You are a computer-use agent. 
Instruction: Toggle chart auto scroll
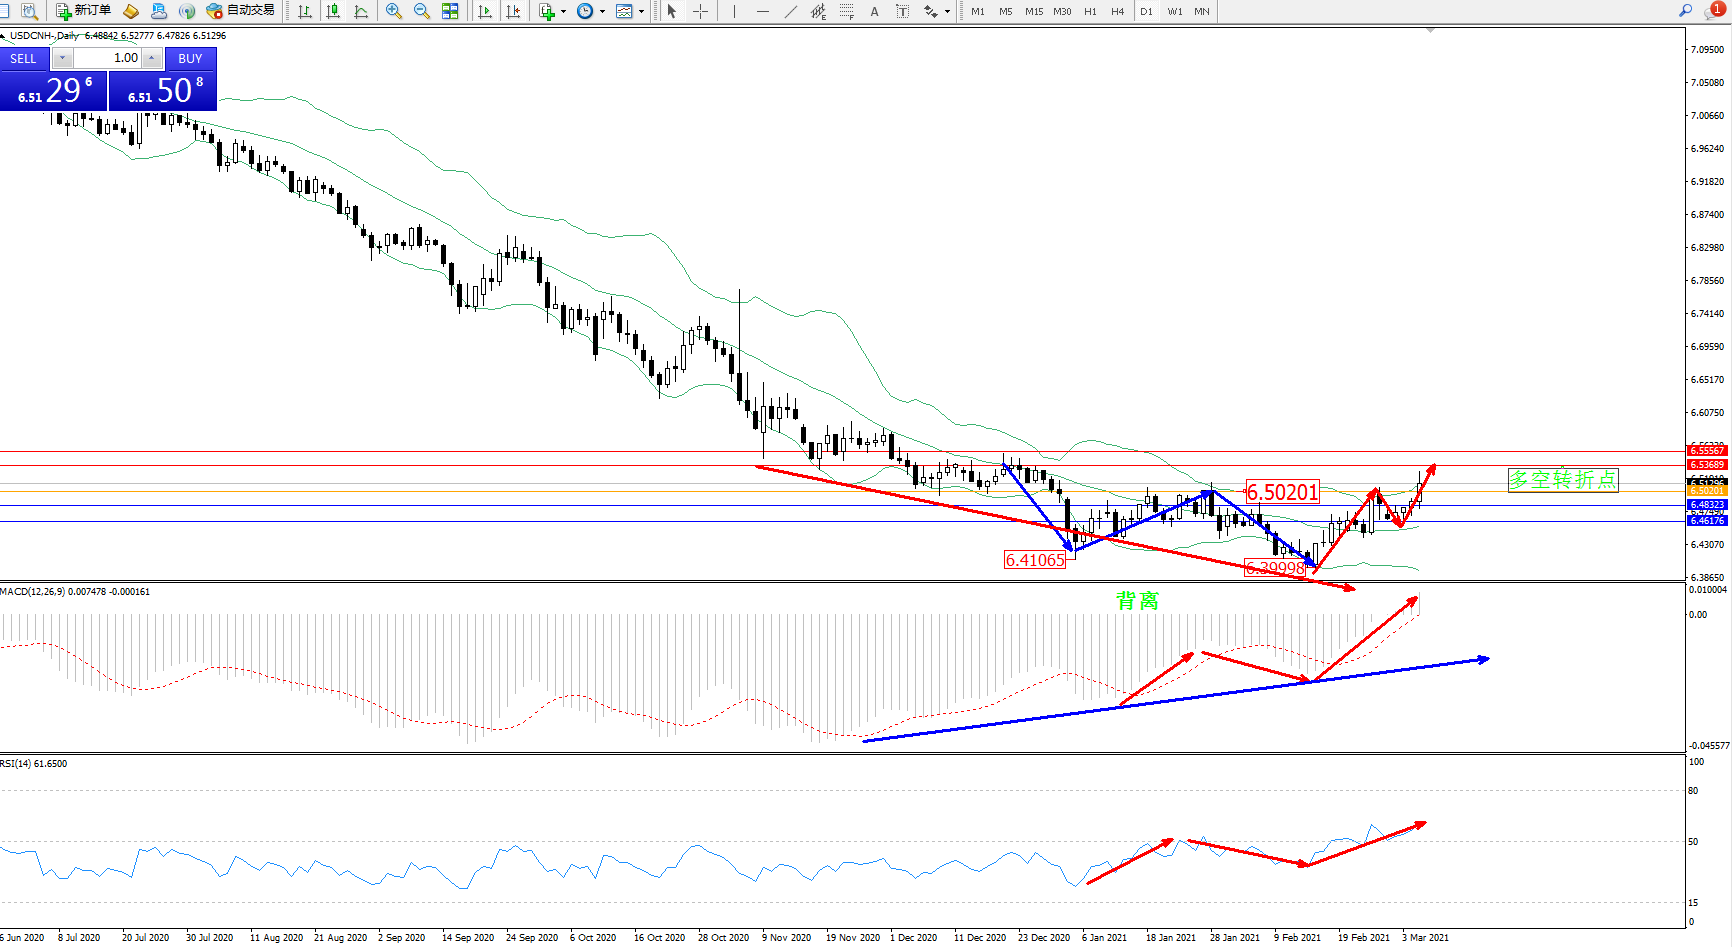[485, 11]
